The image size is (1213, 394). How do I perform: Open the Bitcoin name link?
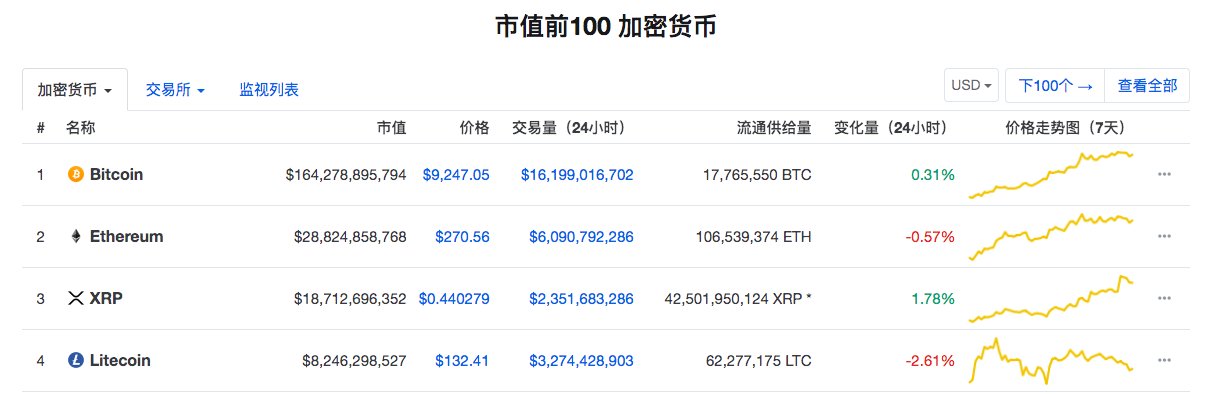(116, 175)
